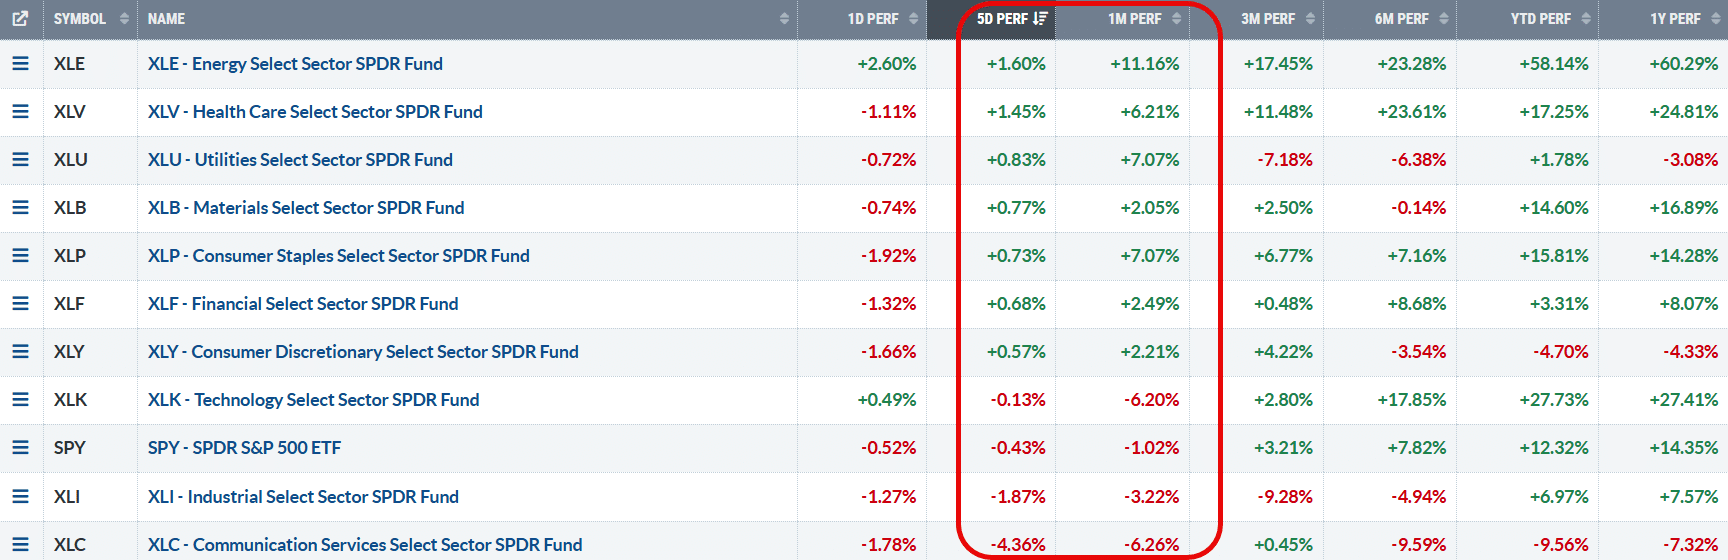Sort by the NAME column header
Screen dimensions: 1728x560
(x=467, y=19)
